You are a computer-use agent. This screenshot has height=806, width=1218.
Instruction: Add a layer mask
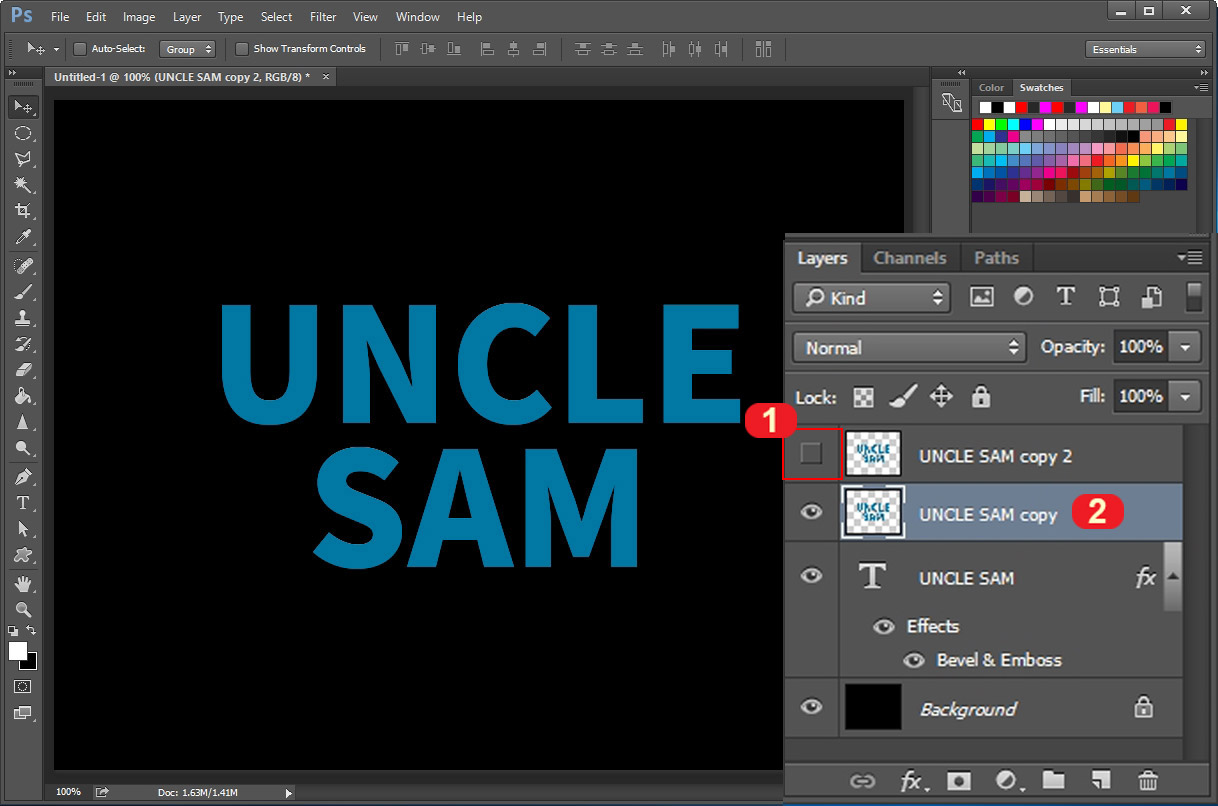point(959,781)
